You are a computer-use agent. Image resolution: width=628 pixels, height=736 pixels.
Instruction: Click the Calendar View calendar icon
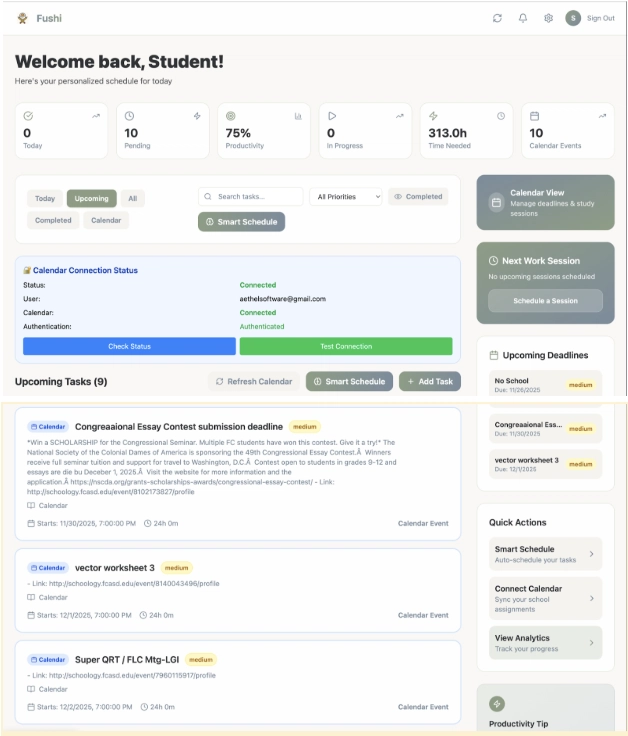[495, 202]
